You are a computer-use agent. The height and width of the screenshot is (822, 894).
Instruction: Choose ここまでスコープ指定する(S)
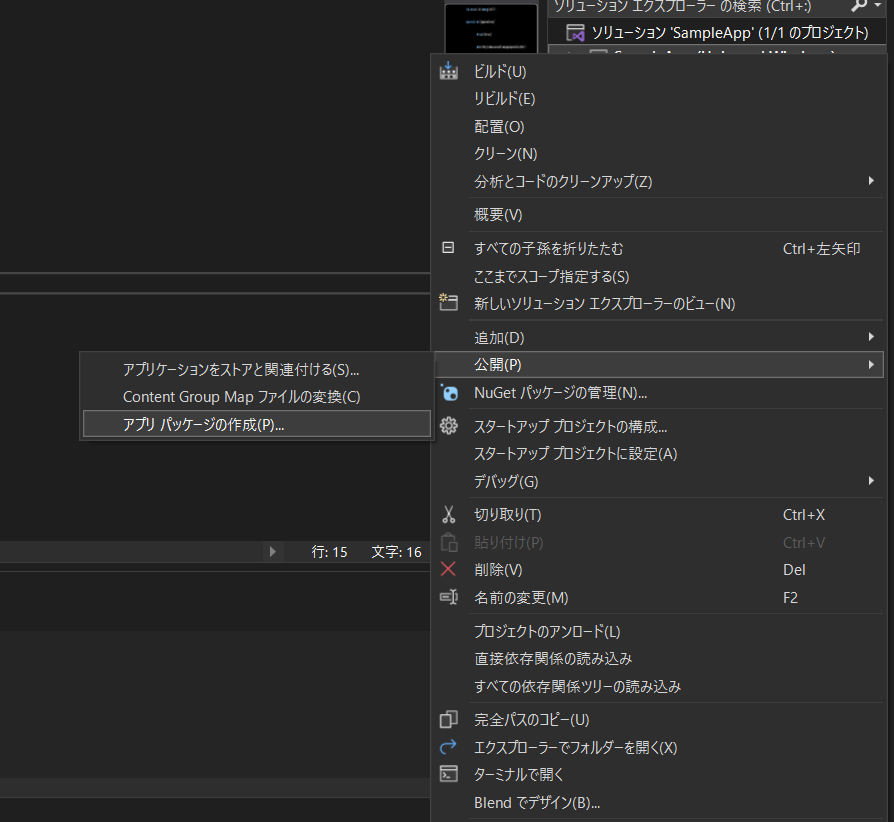coord(659,276)
